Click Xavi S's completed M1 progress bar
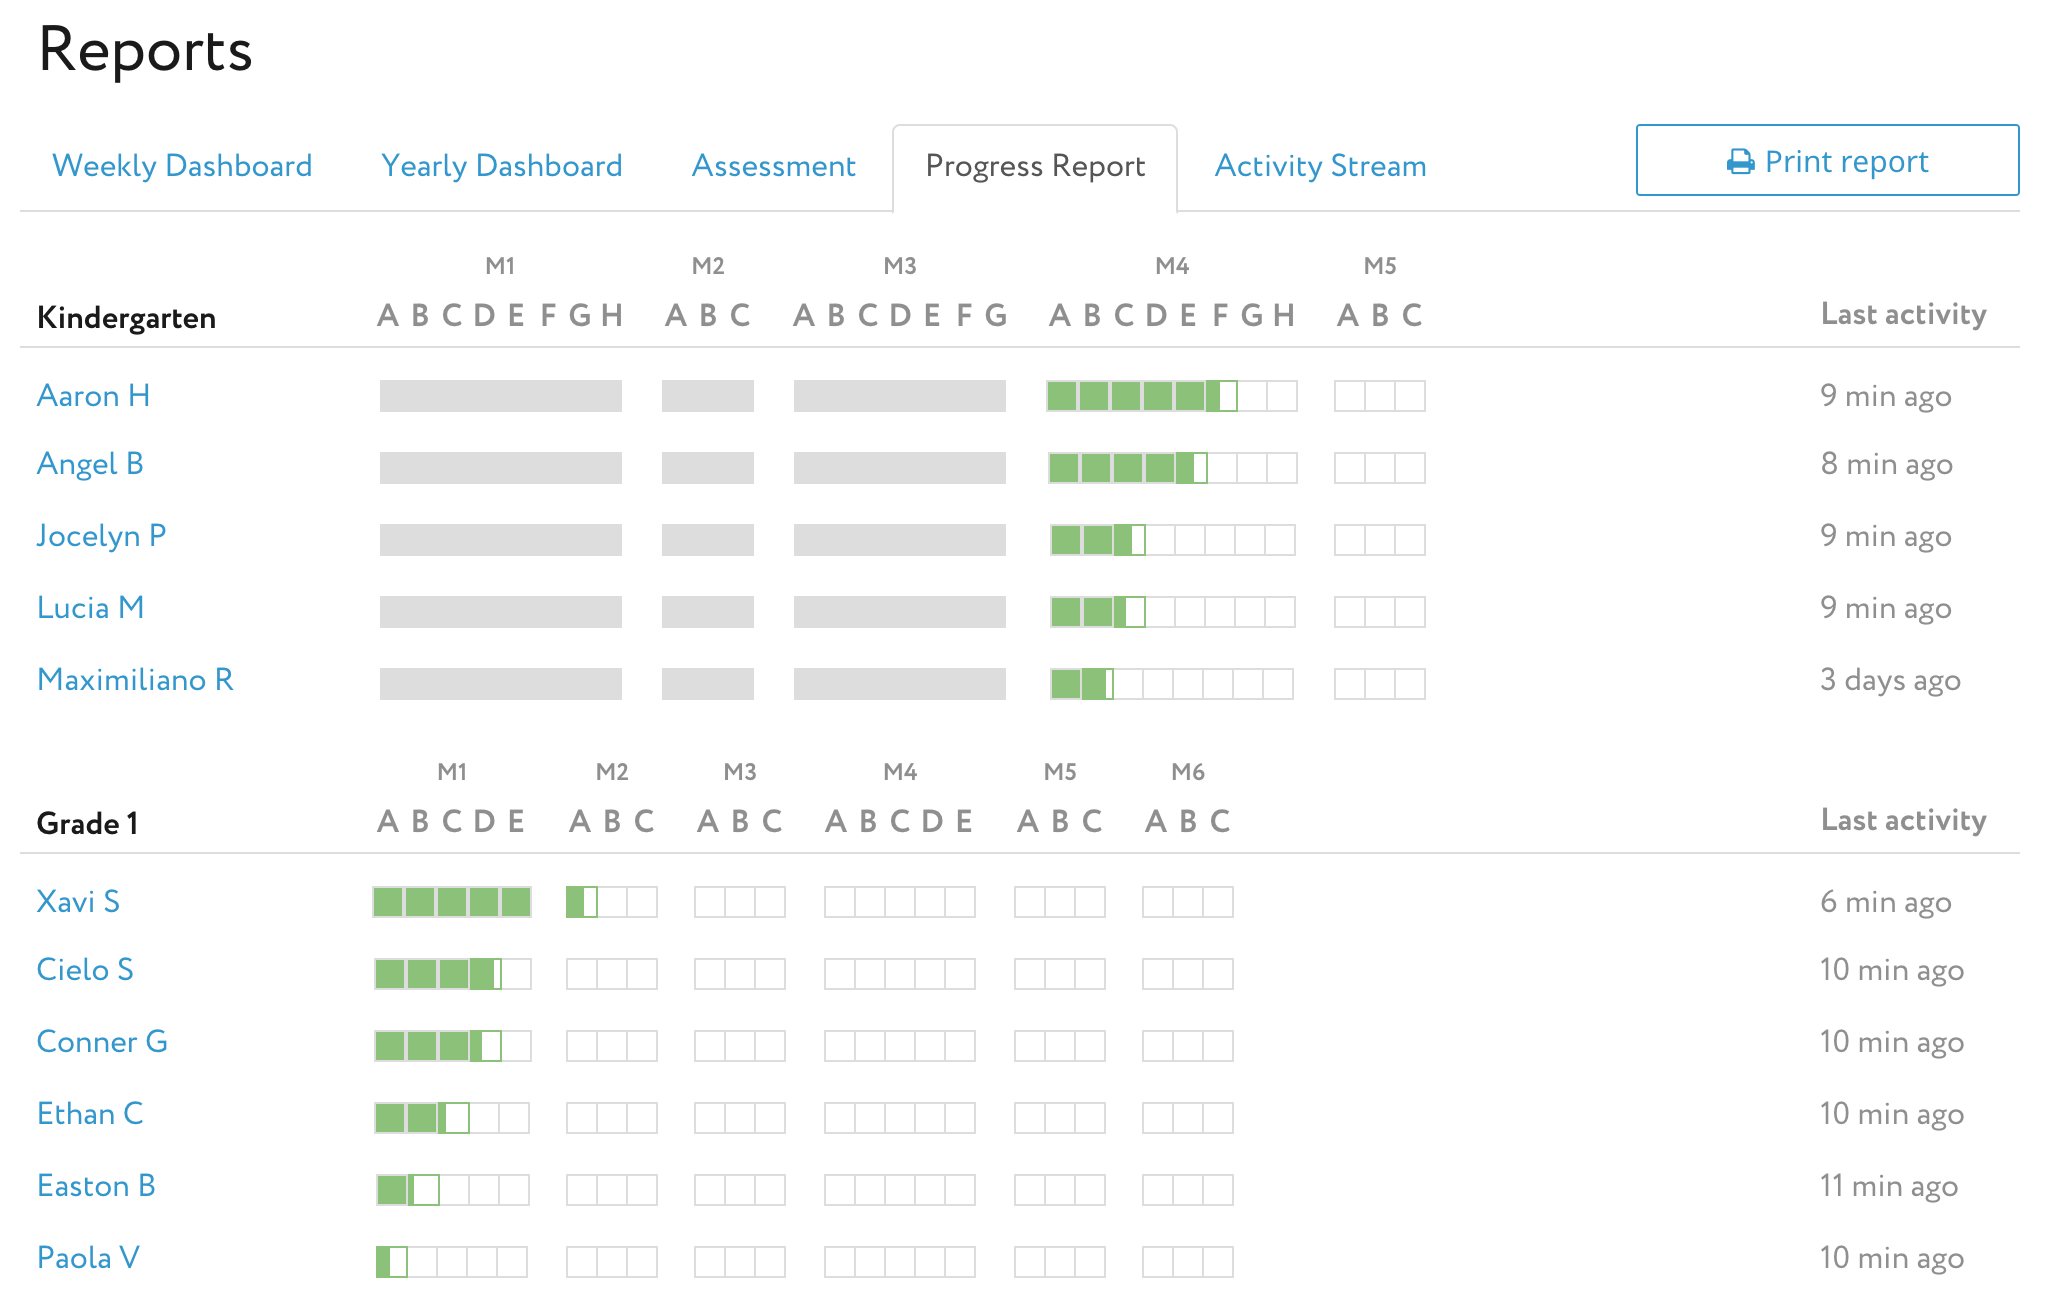Screen dimensions: 2062x1316 tap(452, 902)
